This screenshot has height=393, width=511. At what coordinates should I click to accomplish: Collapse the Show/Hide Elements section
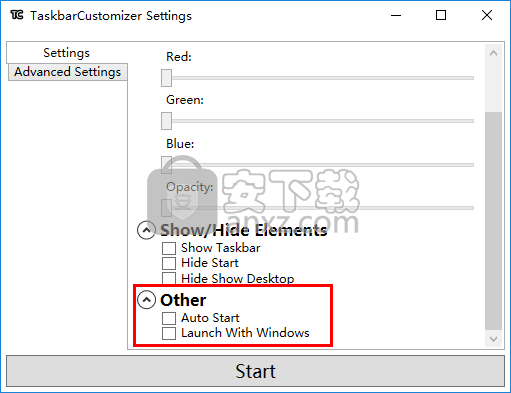coord(146,230)
